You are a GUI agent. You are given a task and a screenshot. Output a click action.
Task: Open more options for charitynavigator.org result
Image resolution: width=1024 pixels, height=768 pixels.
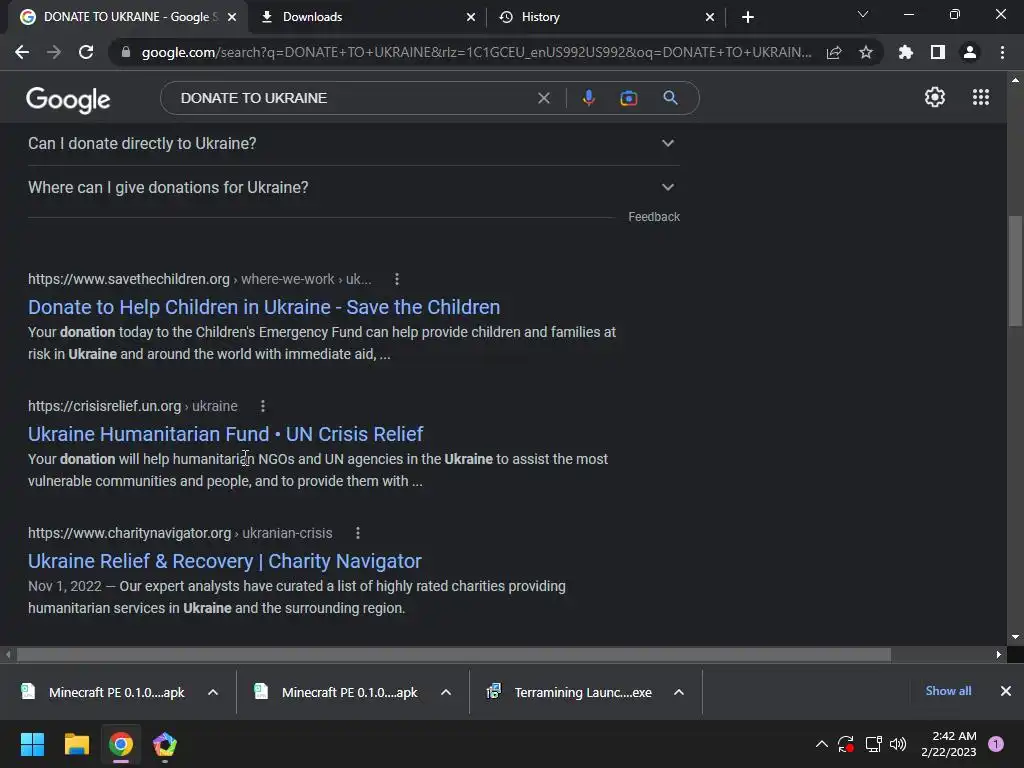point(357,534)
